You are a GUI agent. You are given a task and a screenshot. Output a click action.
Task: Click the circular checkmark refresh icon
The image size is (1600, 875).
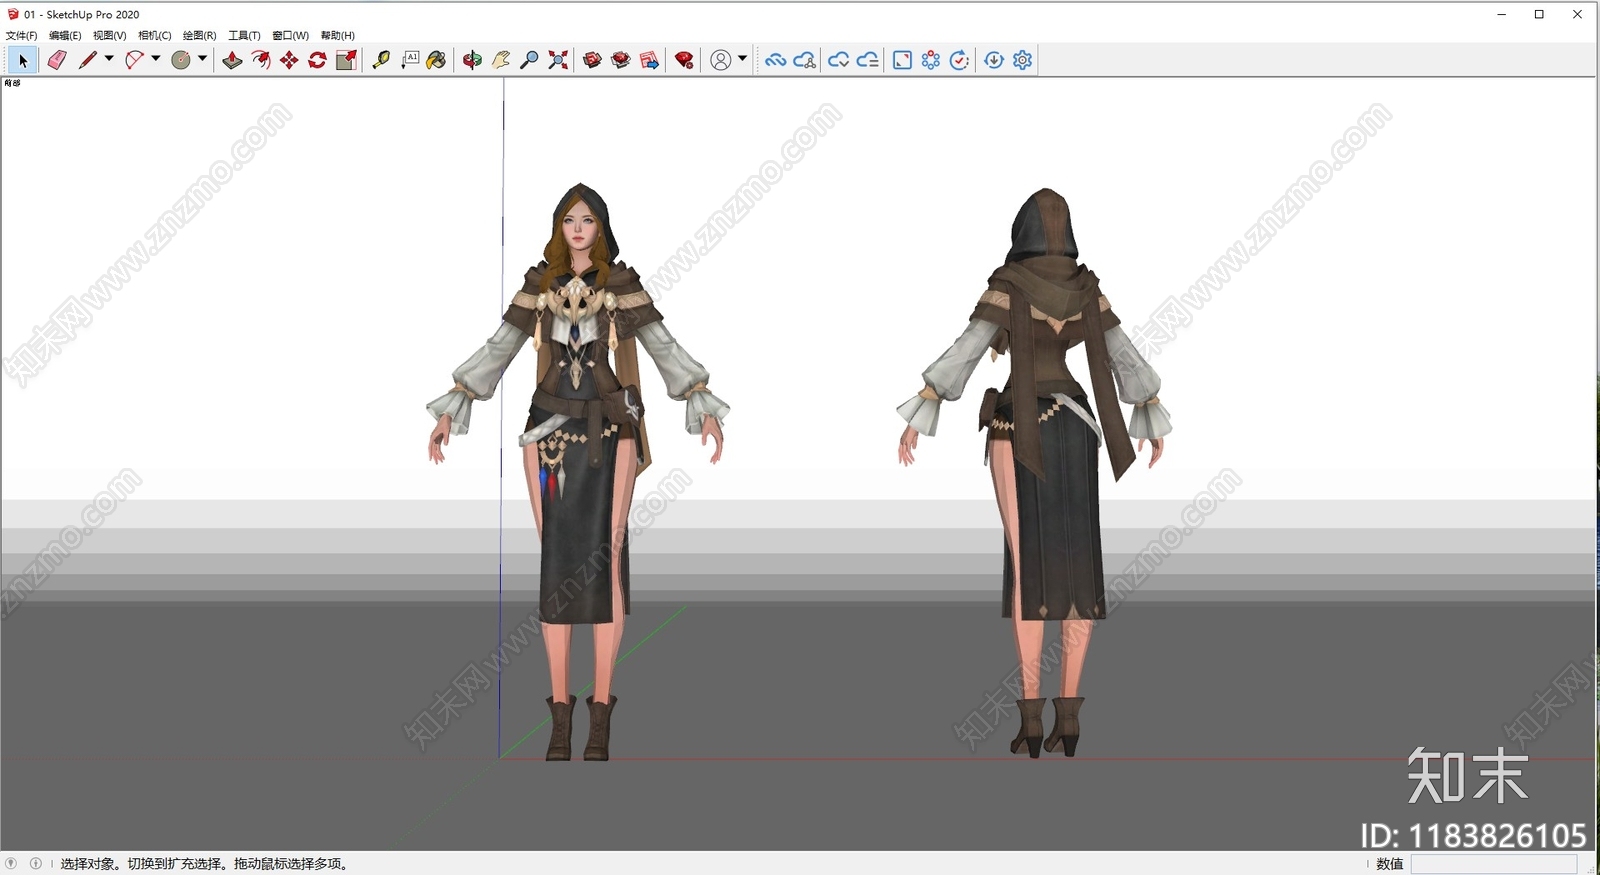click(959, 60)
